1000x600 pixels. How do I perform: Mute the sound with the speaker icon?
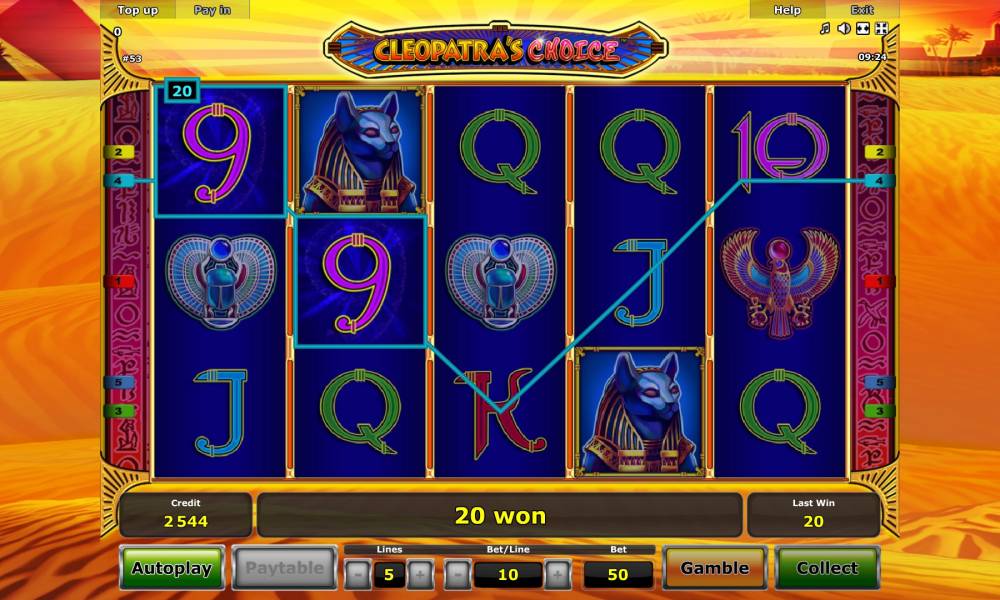844,29
